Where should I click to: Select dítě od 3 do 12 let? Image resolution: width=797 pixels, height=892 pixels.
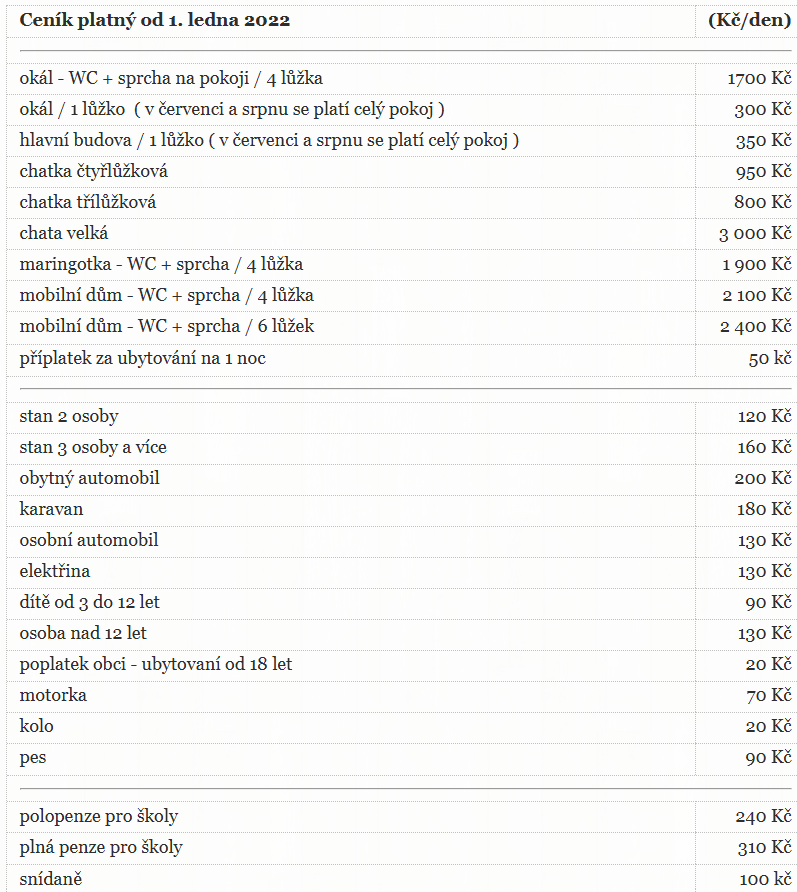[x=89, y=602]
